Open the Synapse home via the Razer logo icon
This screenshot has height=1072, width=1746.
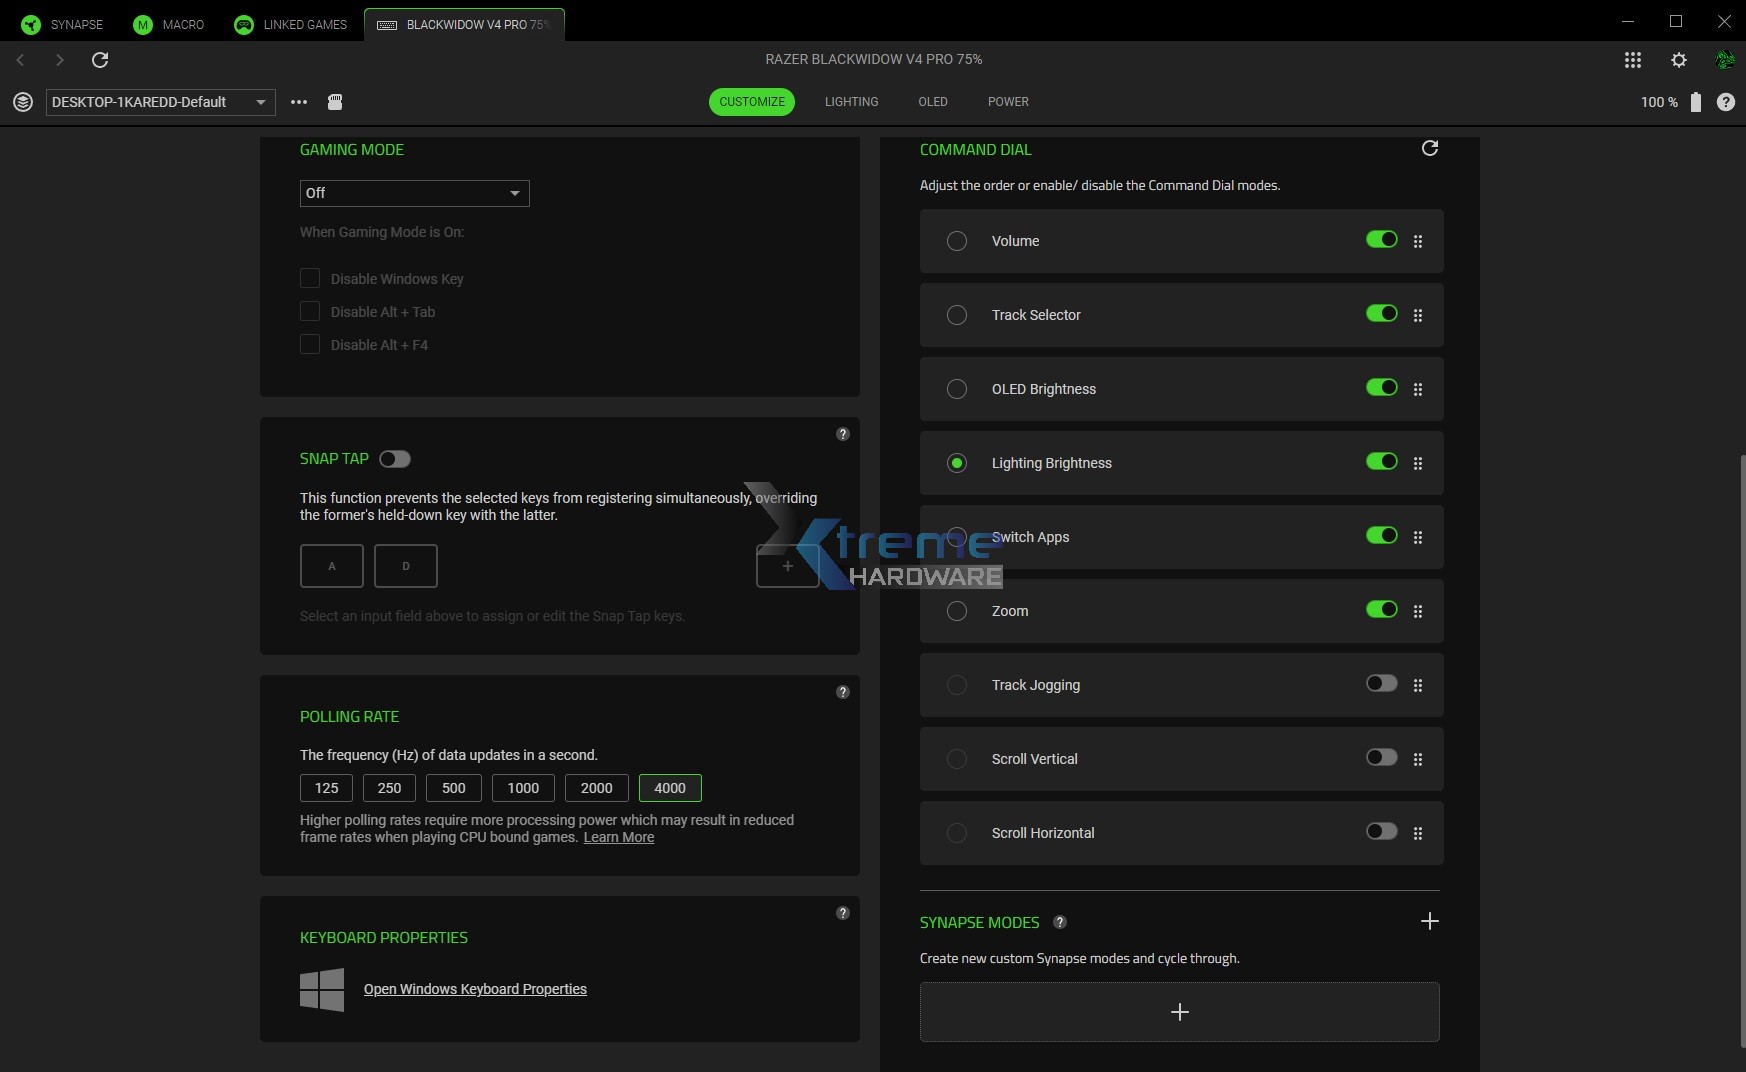pyautogui.click(x=30, y=23)
